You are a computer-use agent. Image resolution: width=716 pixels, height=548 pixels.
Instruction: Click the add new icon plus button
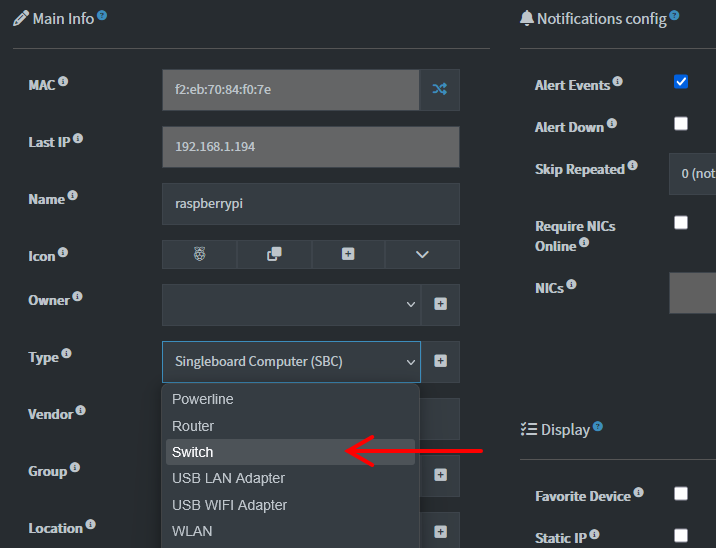348,254
